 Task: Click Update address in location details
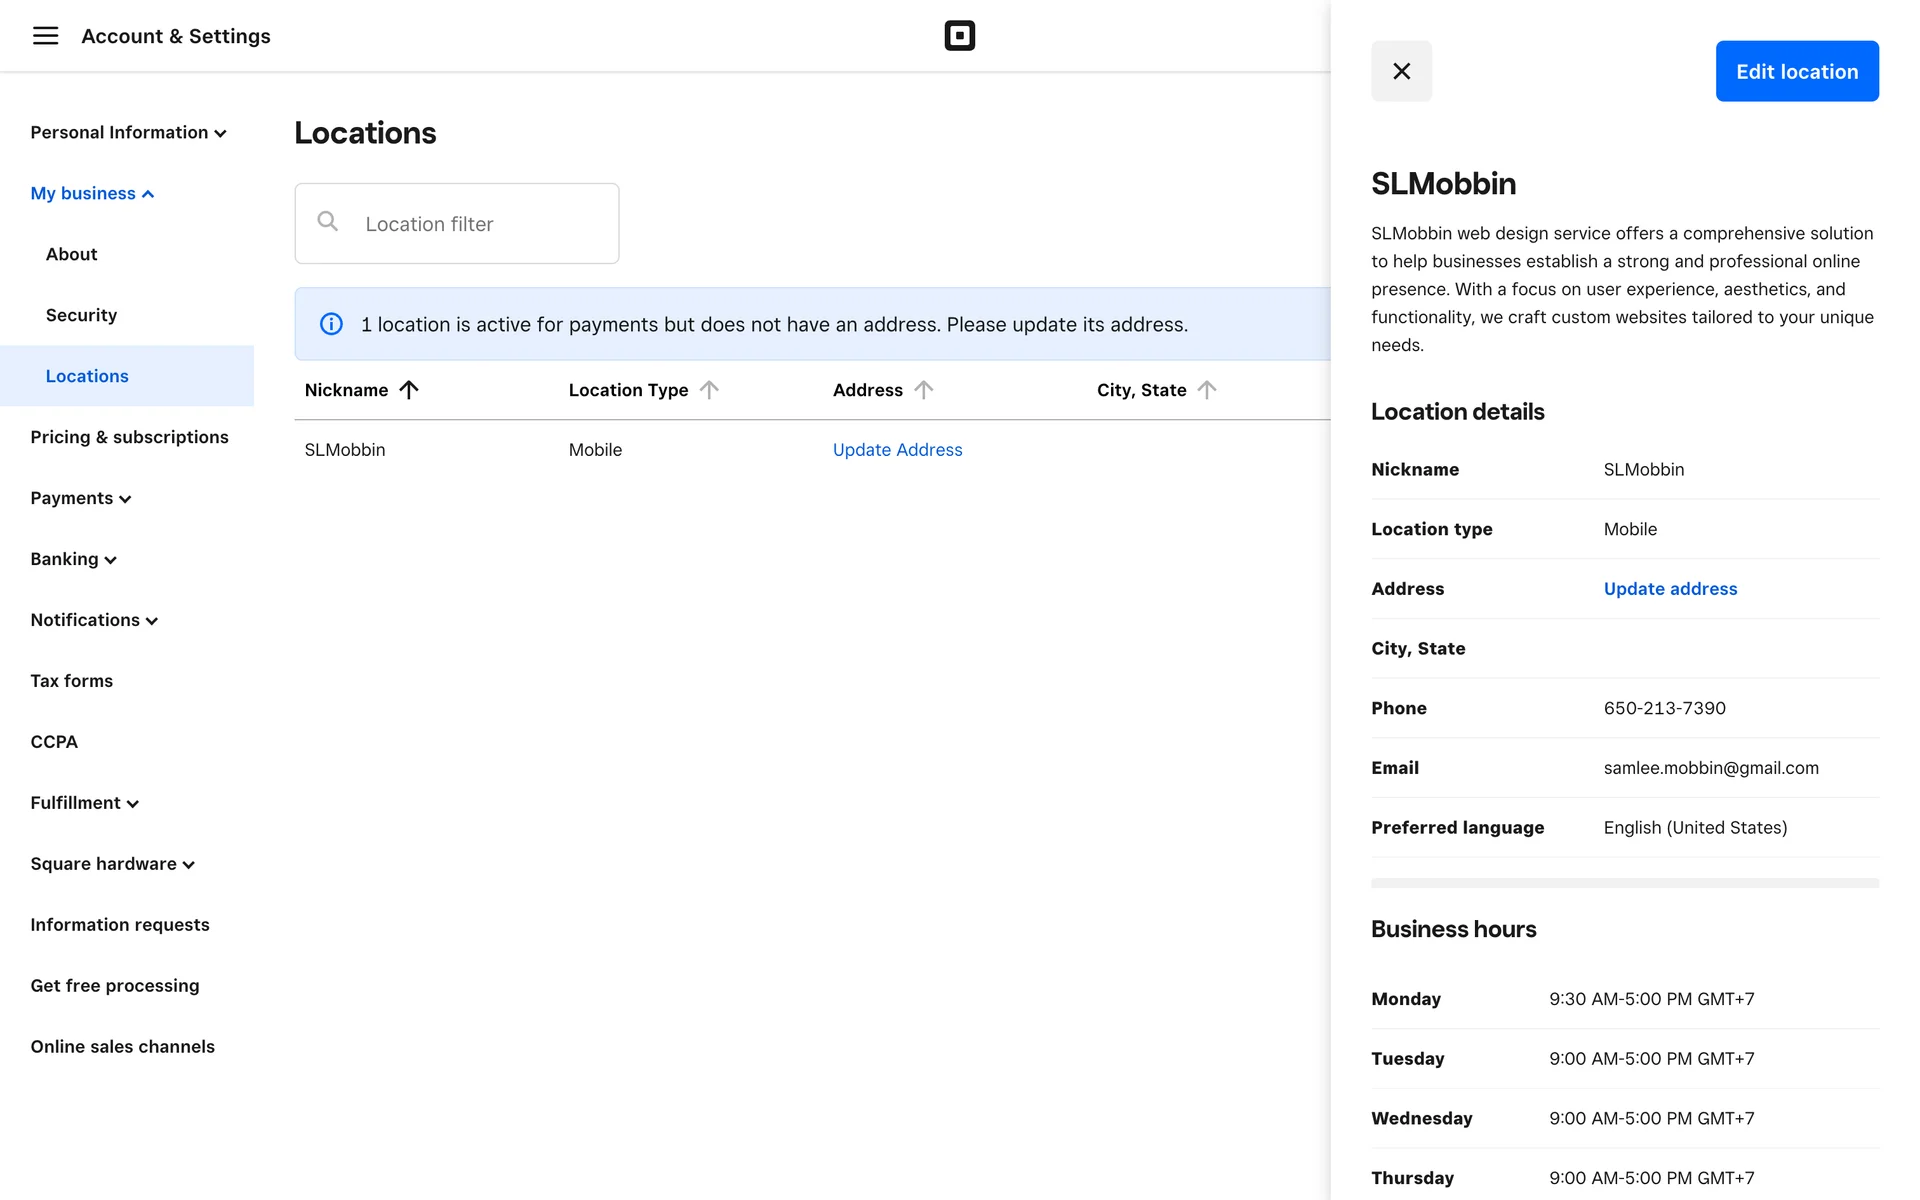tap(1670, 589)
